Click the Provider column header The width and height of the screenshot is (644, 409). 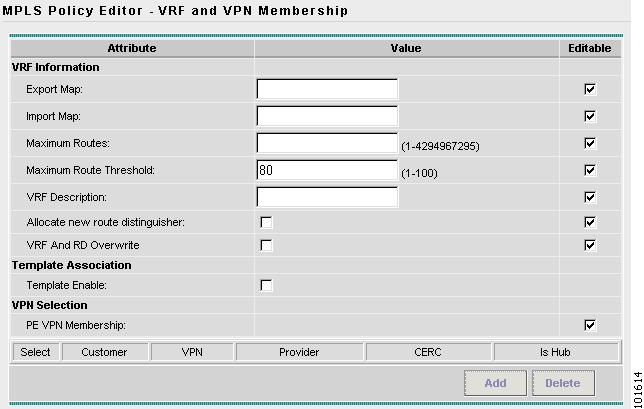click(299, 352)
